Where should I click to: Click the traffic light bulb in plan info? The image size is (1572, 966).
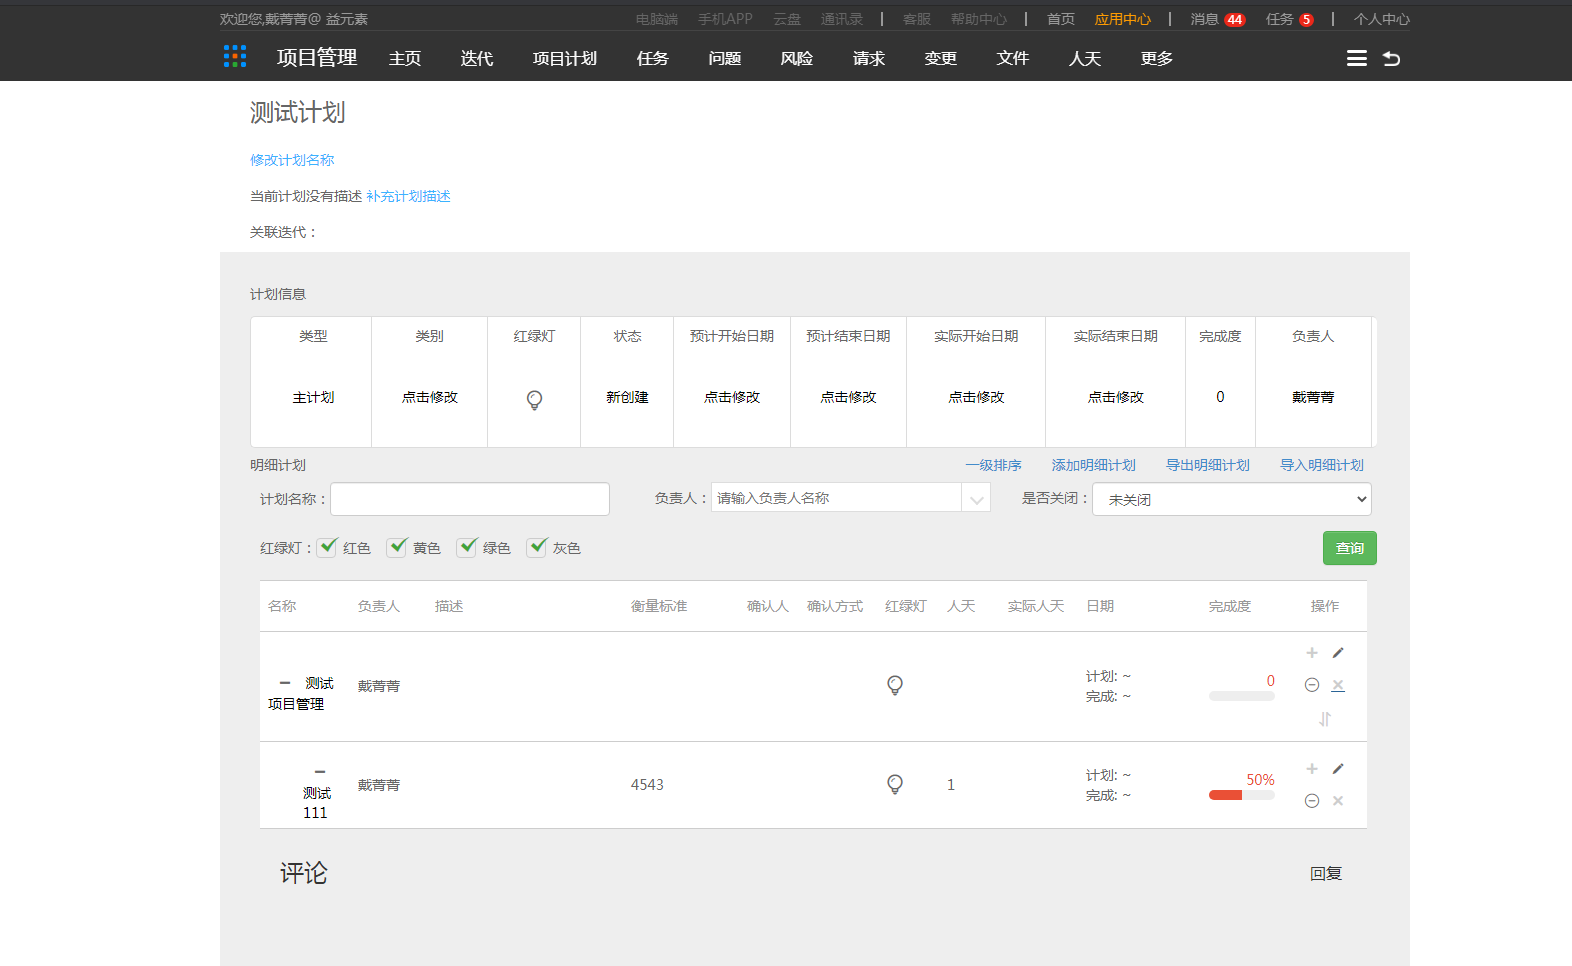[x=534, y=400]
